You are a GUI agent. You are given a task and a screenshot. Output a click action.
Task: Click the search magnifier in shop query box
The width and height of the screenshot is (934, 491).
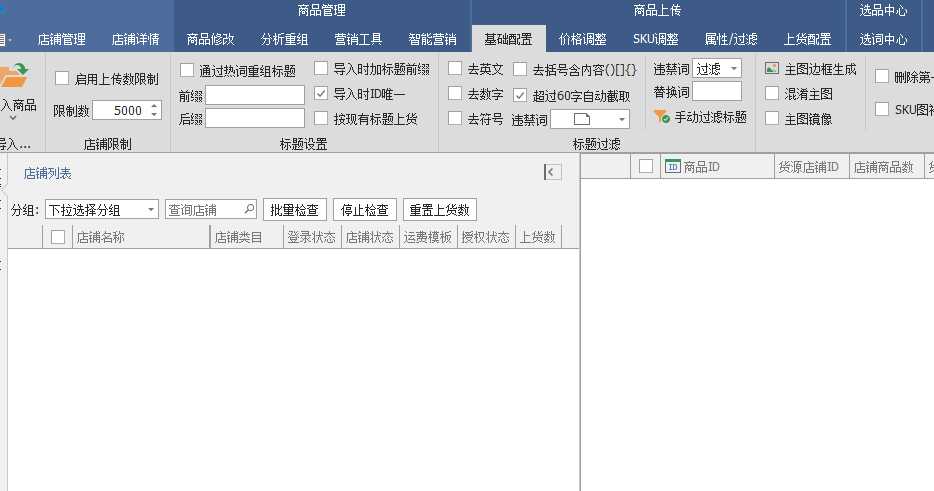249,210
